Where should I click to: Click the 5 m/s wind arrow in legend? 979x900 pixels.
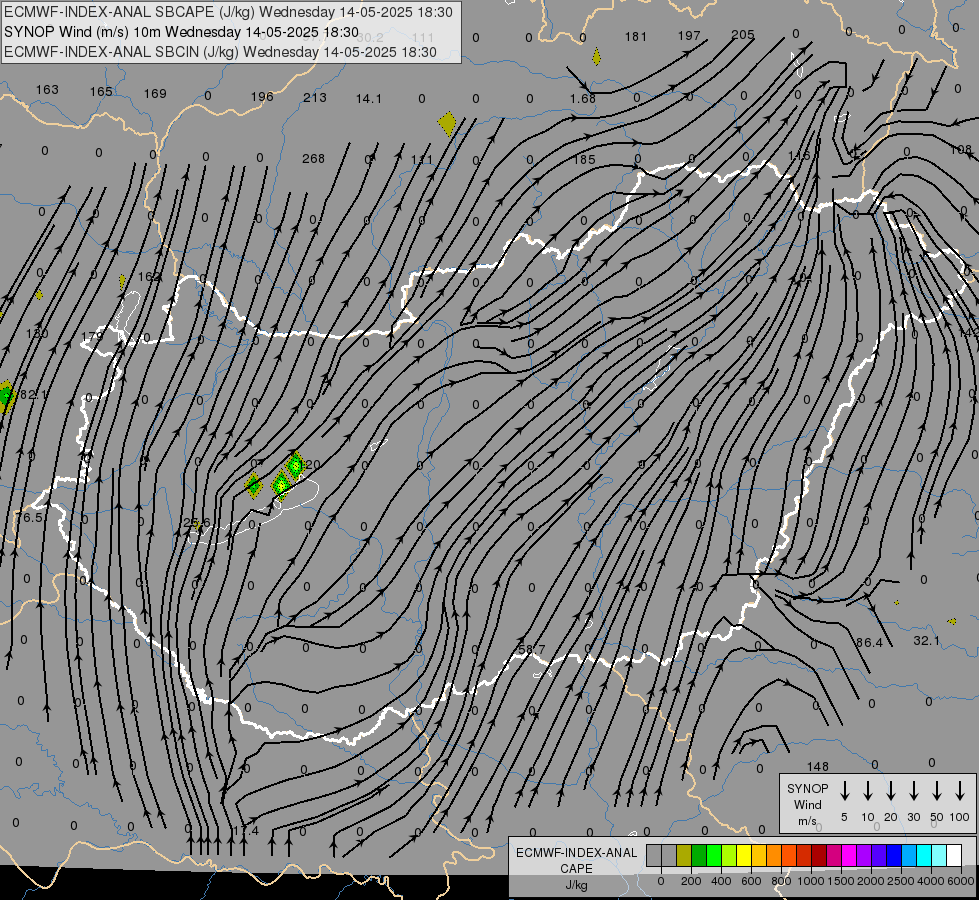[844, 790]
